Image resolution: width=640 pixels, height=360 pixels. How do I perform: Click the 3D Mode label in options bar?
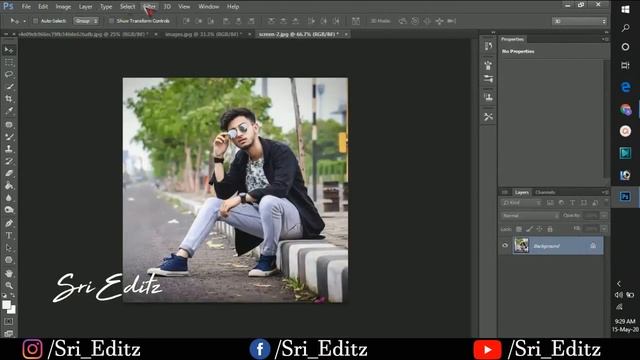click(x=380, y=21)
